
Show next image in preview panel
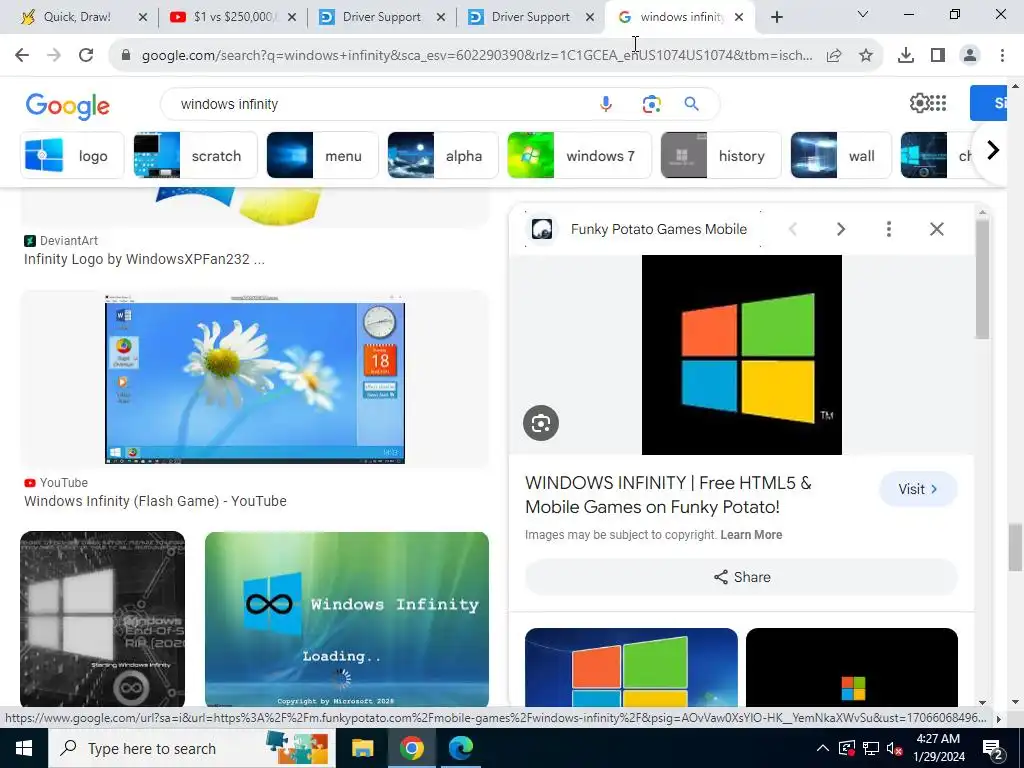(841, 229)
